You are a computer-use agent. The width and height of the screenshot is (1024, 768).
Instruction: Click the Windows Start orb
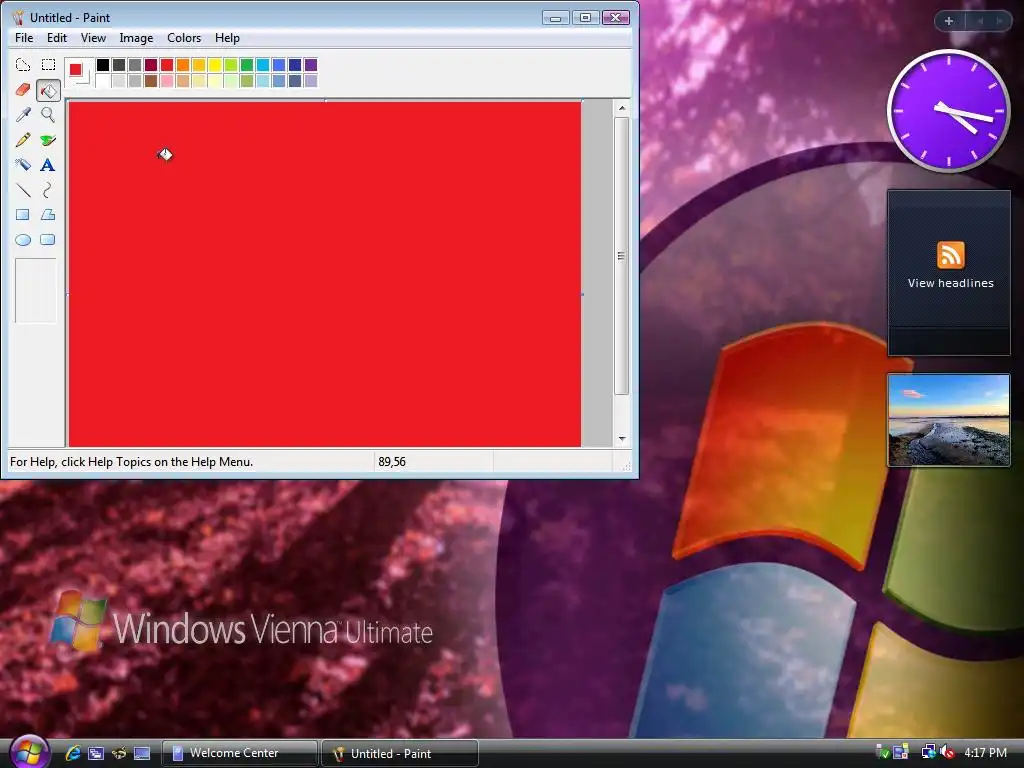29,751
